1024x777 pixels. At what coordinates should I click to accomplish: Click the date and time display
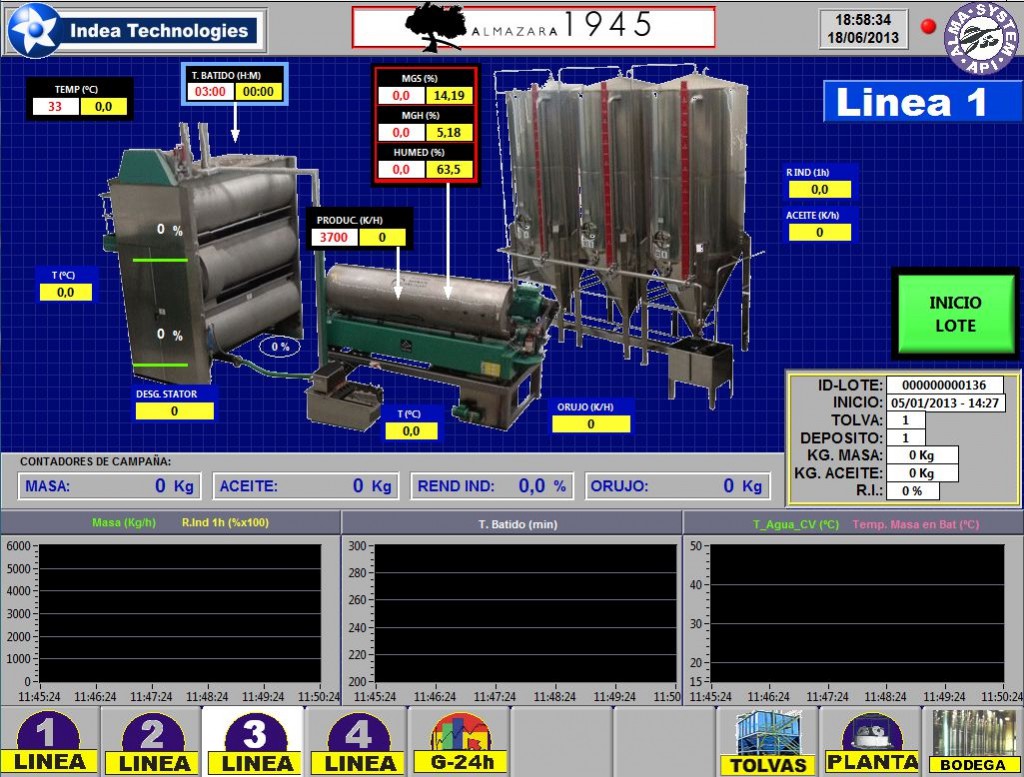[863, 29]
